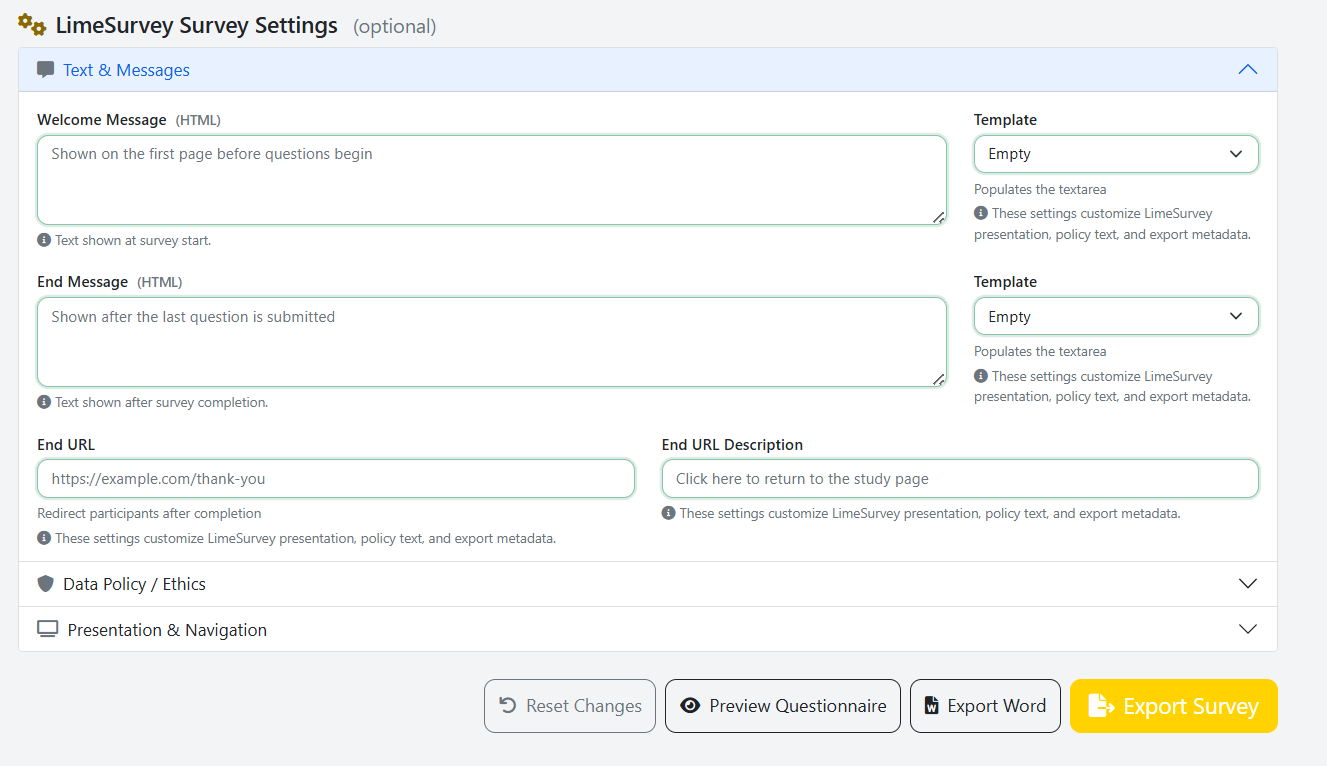Image resolution: width=1327 pixels, height=766 pixels.
Task: Open the Data Policy / Ethics section
Action: [x=648, y=584]
